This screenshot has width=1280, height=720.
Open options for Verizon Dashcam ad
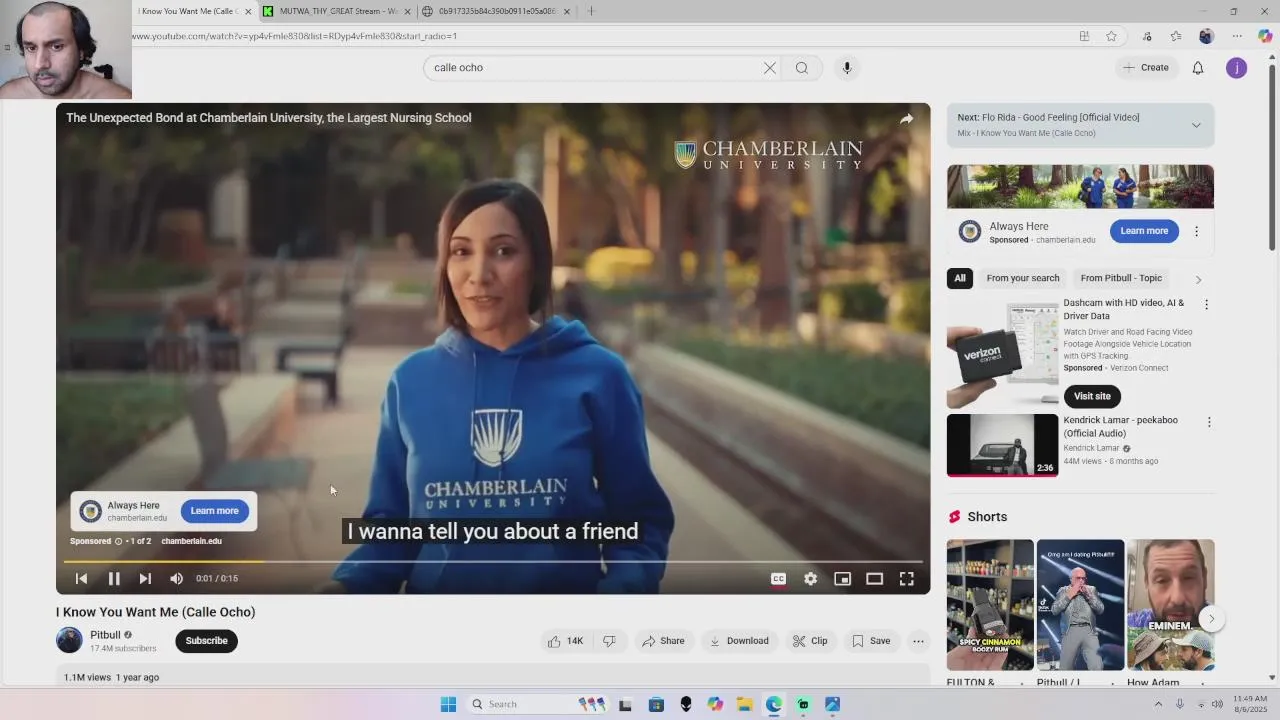[x=1206, y=304]
